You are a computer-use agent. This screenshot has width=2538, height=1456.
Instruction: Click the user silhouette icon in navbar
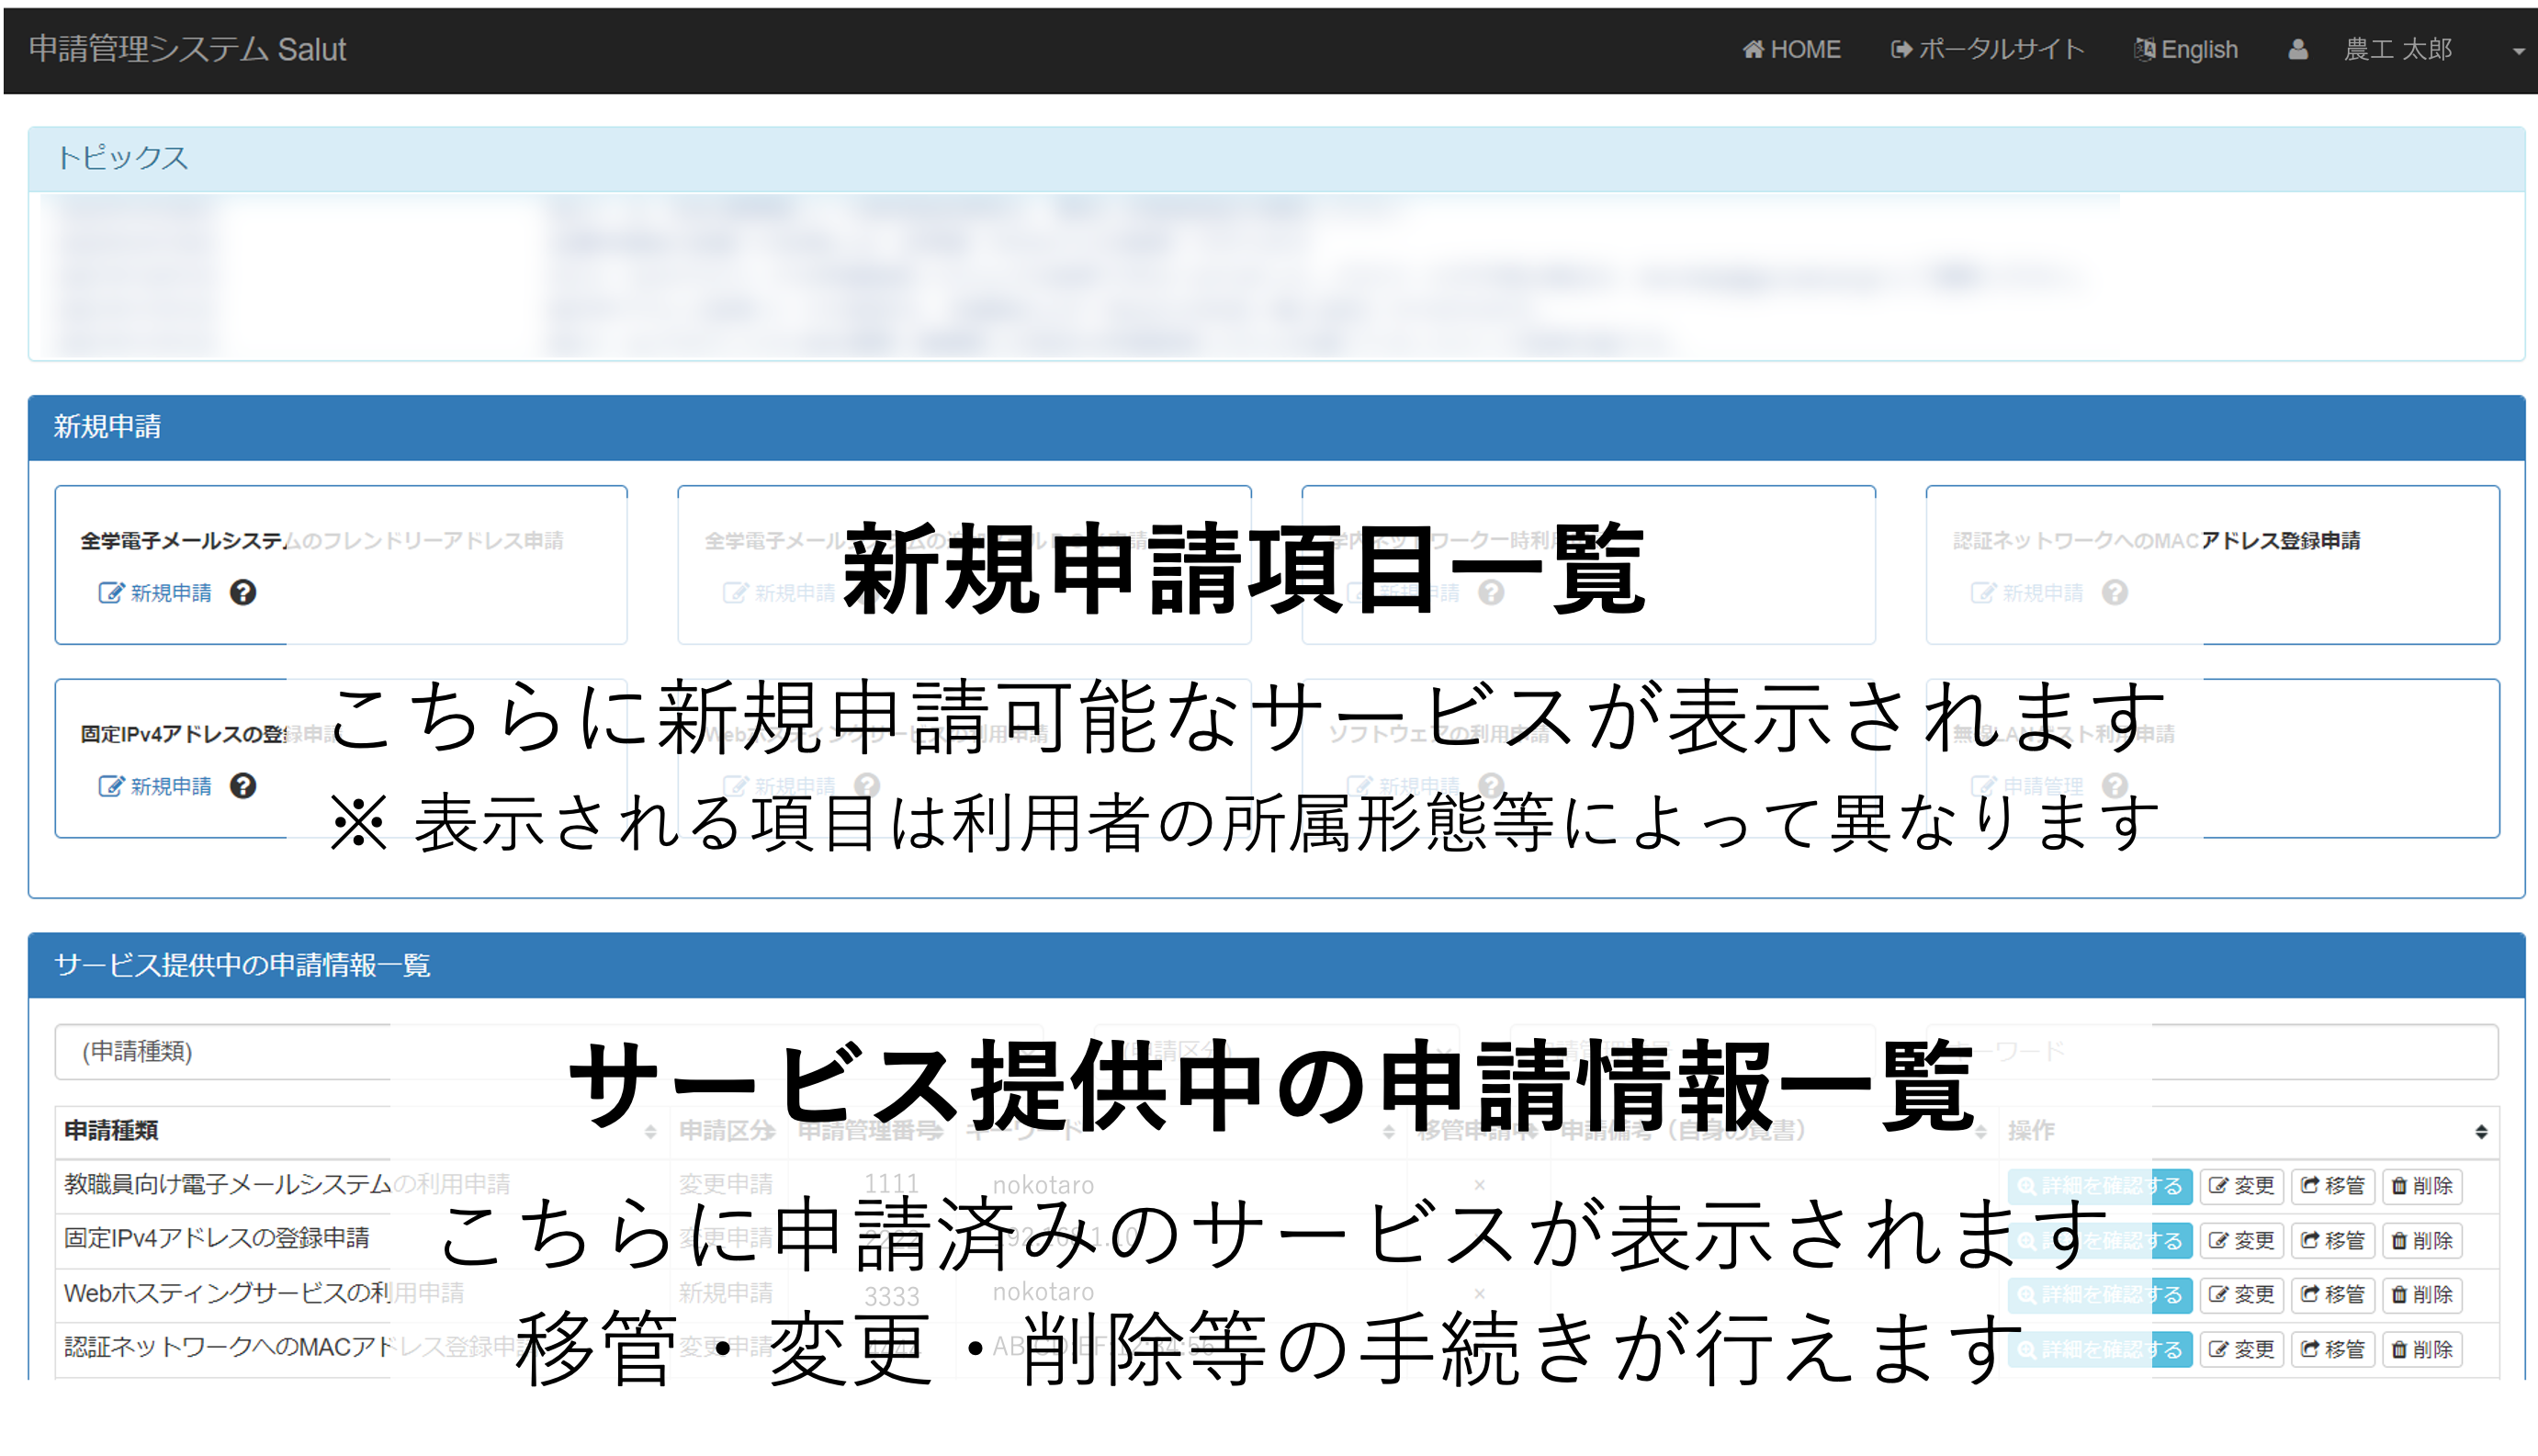(2298, 49)
